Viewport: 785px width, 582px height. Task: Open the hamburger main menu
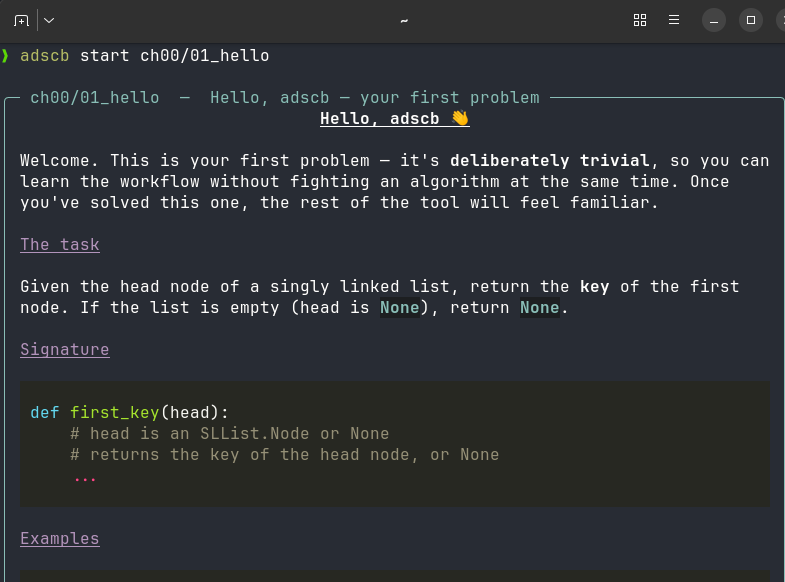coord(674,20)
